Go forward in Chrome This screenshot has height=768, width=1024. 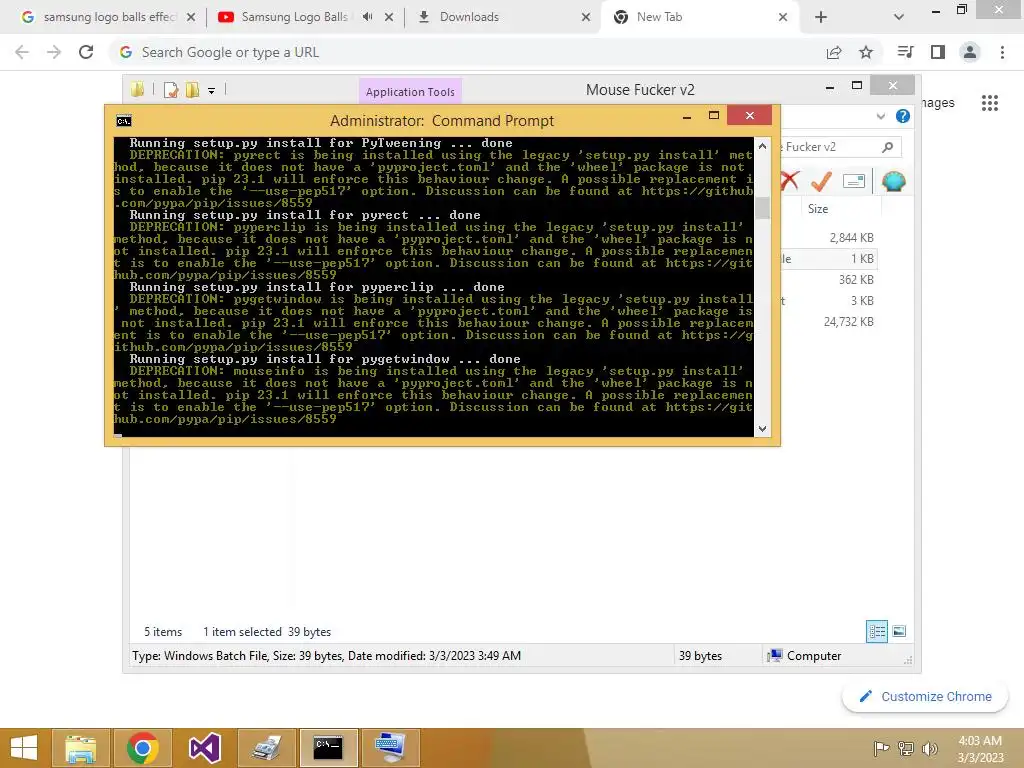(54, 52)
